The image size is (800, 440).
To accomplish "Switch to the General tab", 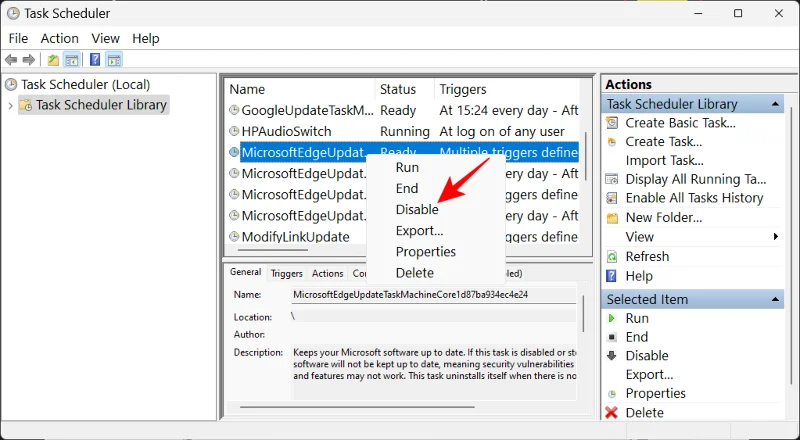I will click(245, 272).
